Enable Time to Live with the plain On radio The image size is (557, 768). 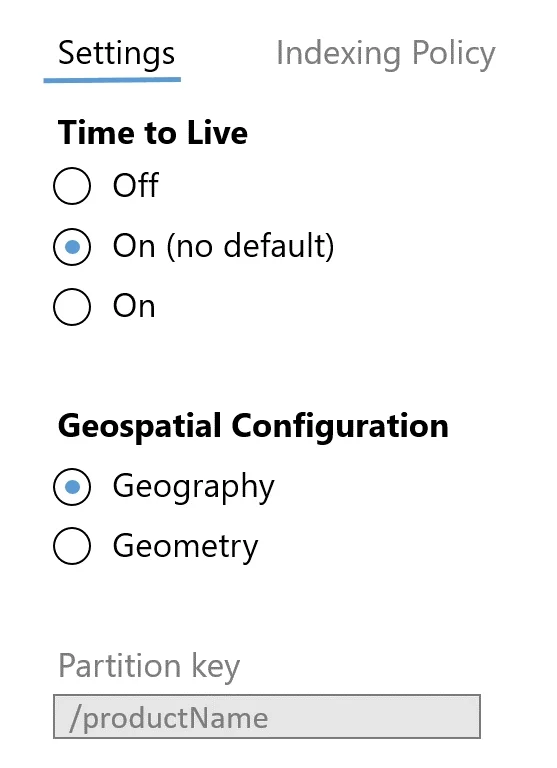click(72, 307)
